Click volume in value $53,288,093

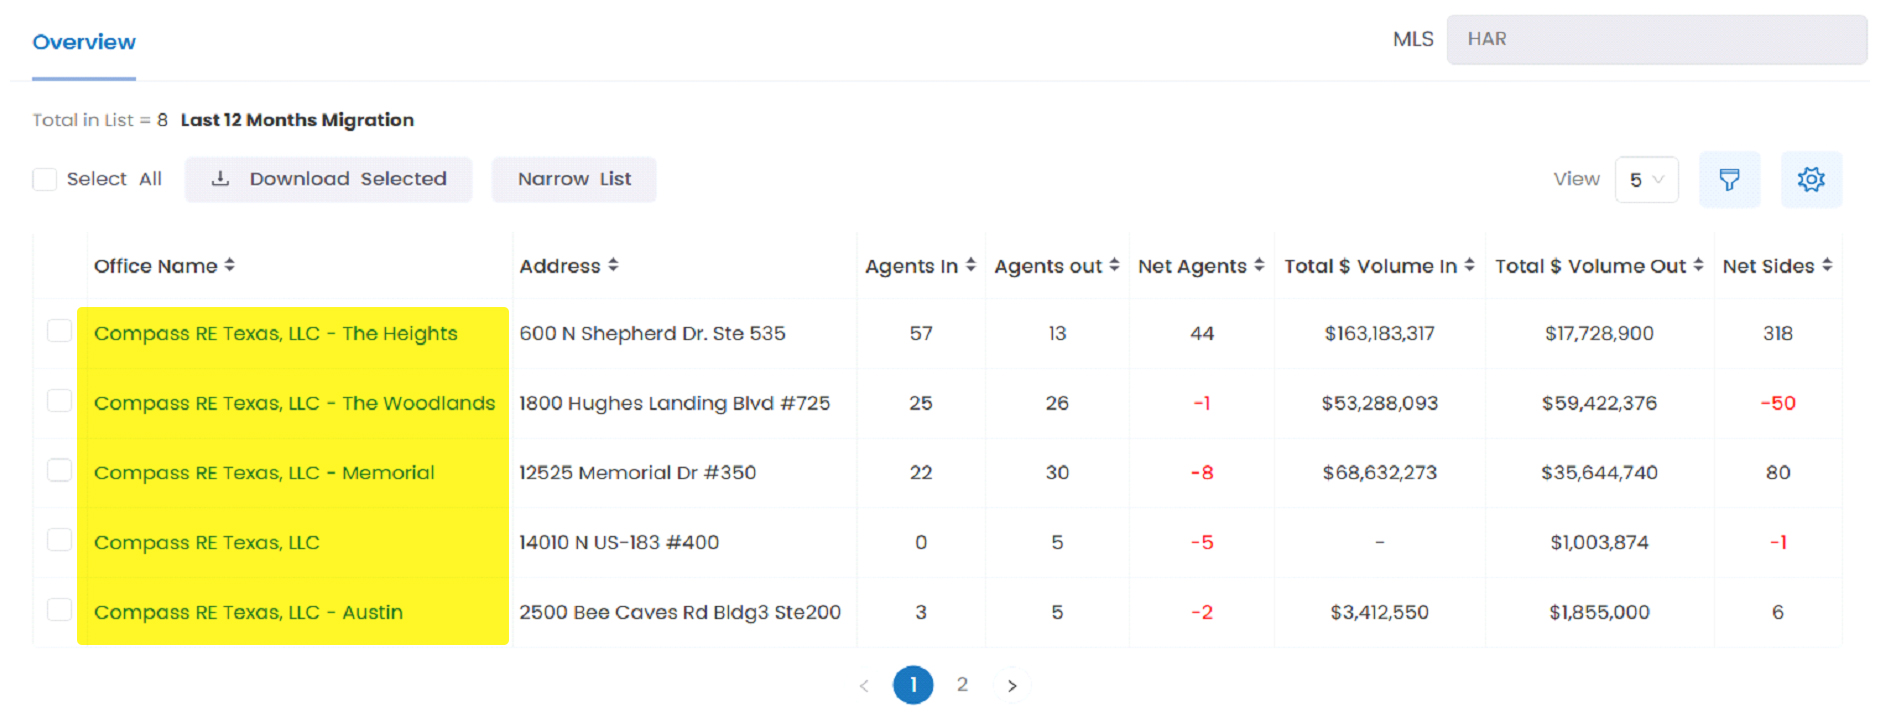point(1380,403)
